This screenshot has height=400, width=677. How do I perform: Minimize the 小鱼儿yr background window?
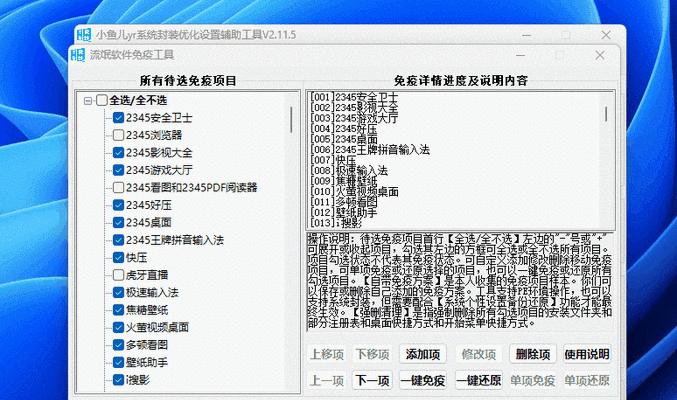(526, 35)
